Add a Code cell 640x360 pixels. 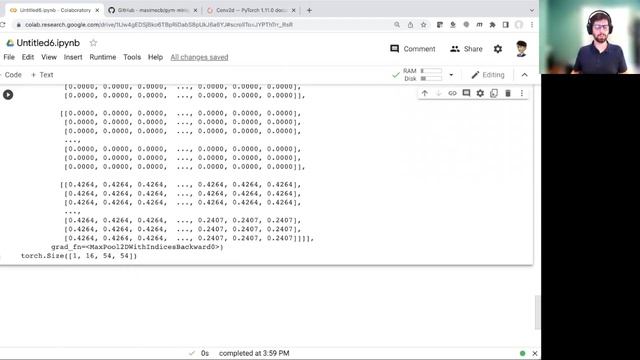coord(11,75)
